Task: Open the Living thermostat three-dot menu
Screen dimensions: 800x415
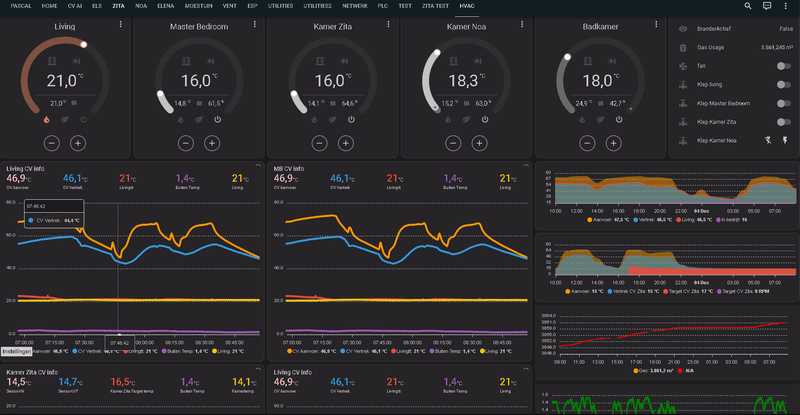Action: click(x=120, y=24)
